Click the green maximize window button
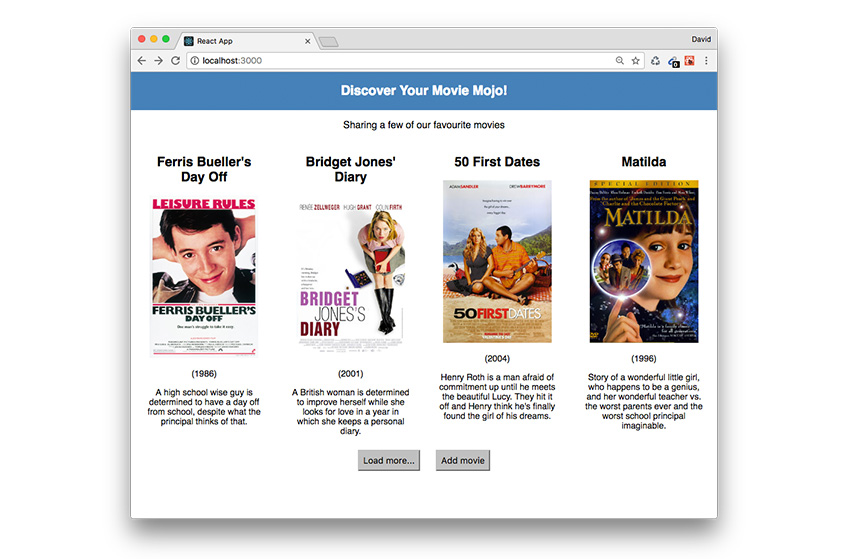Image resolution: width=850 pixels, height=559 pixels. pos(166,39)
